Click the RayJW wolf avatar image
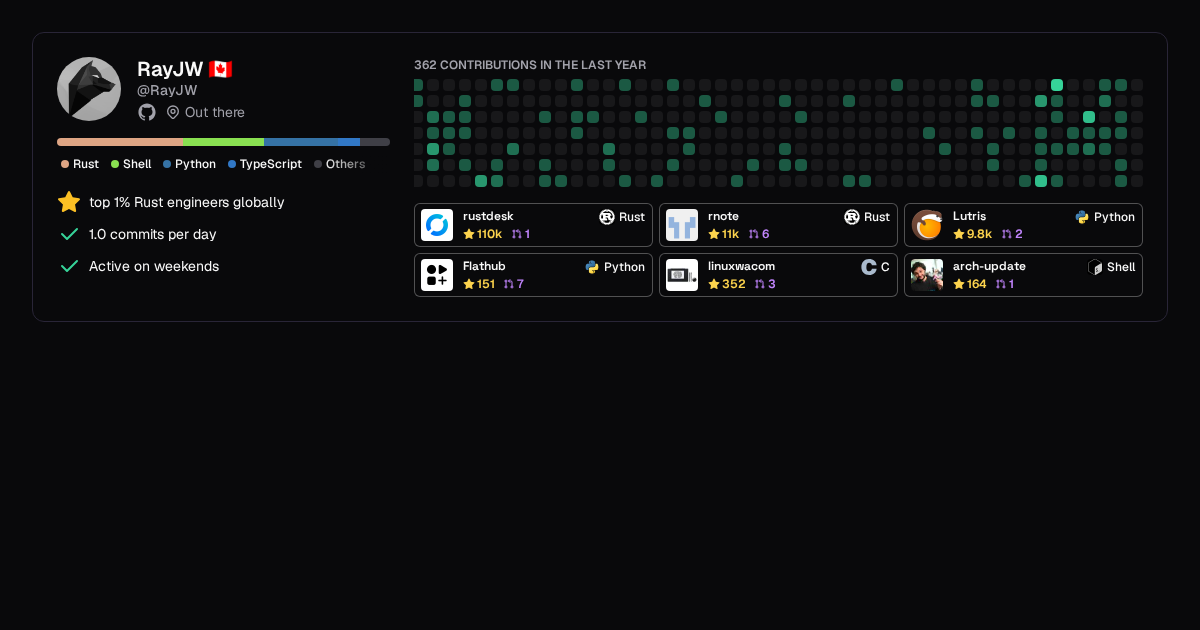The width and height of the screenshot is (1200, 630). click(89, 89)
